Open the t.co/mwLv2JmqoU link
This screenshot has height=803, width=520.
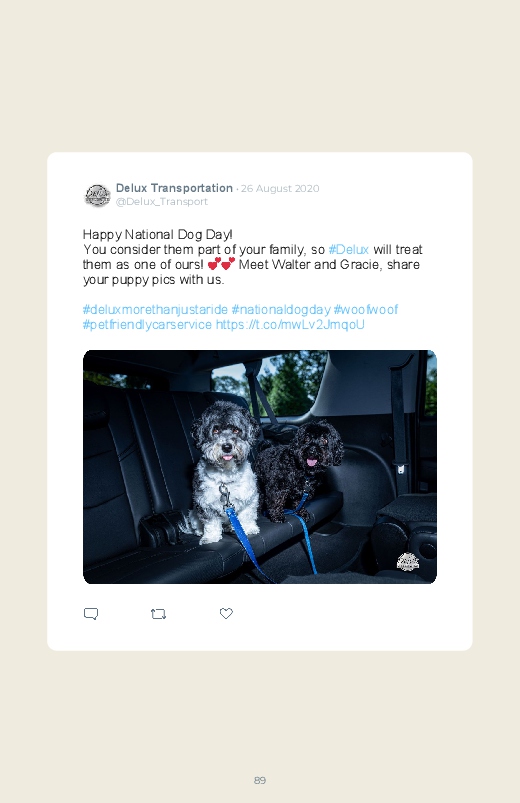(290, 325)
